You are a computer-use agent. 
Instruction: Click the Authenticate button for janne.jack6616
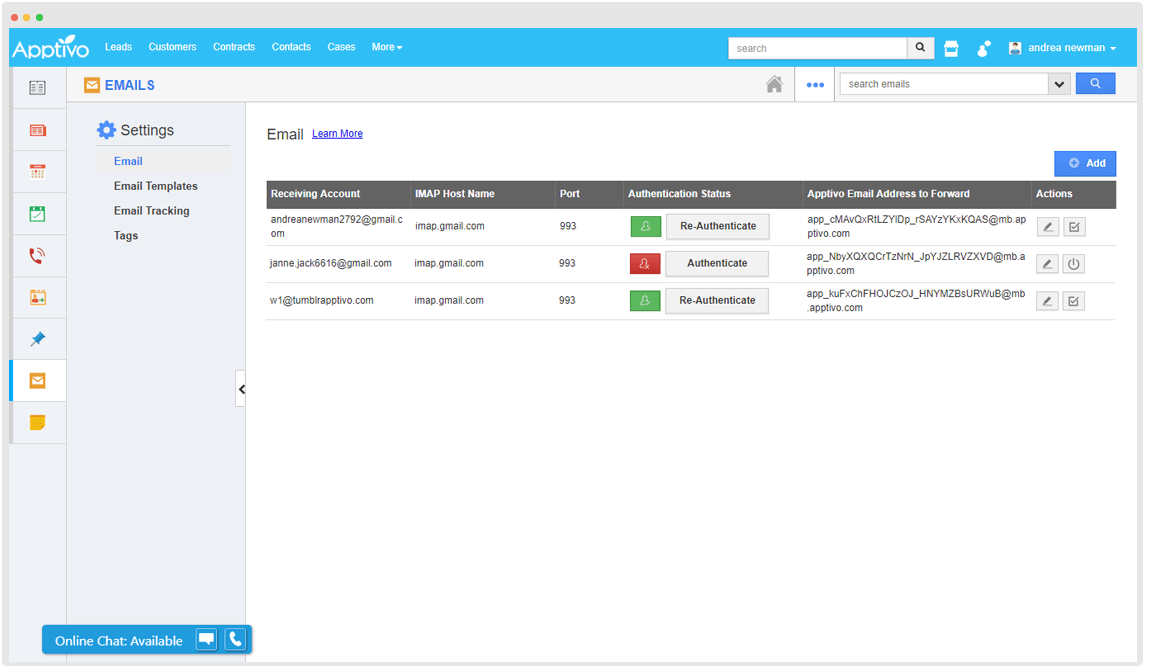[717, 264]
